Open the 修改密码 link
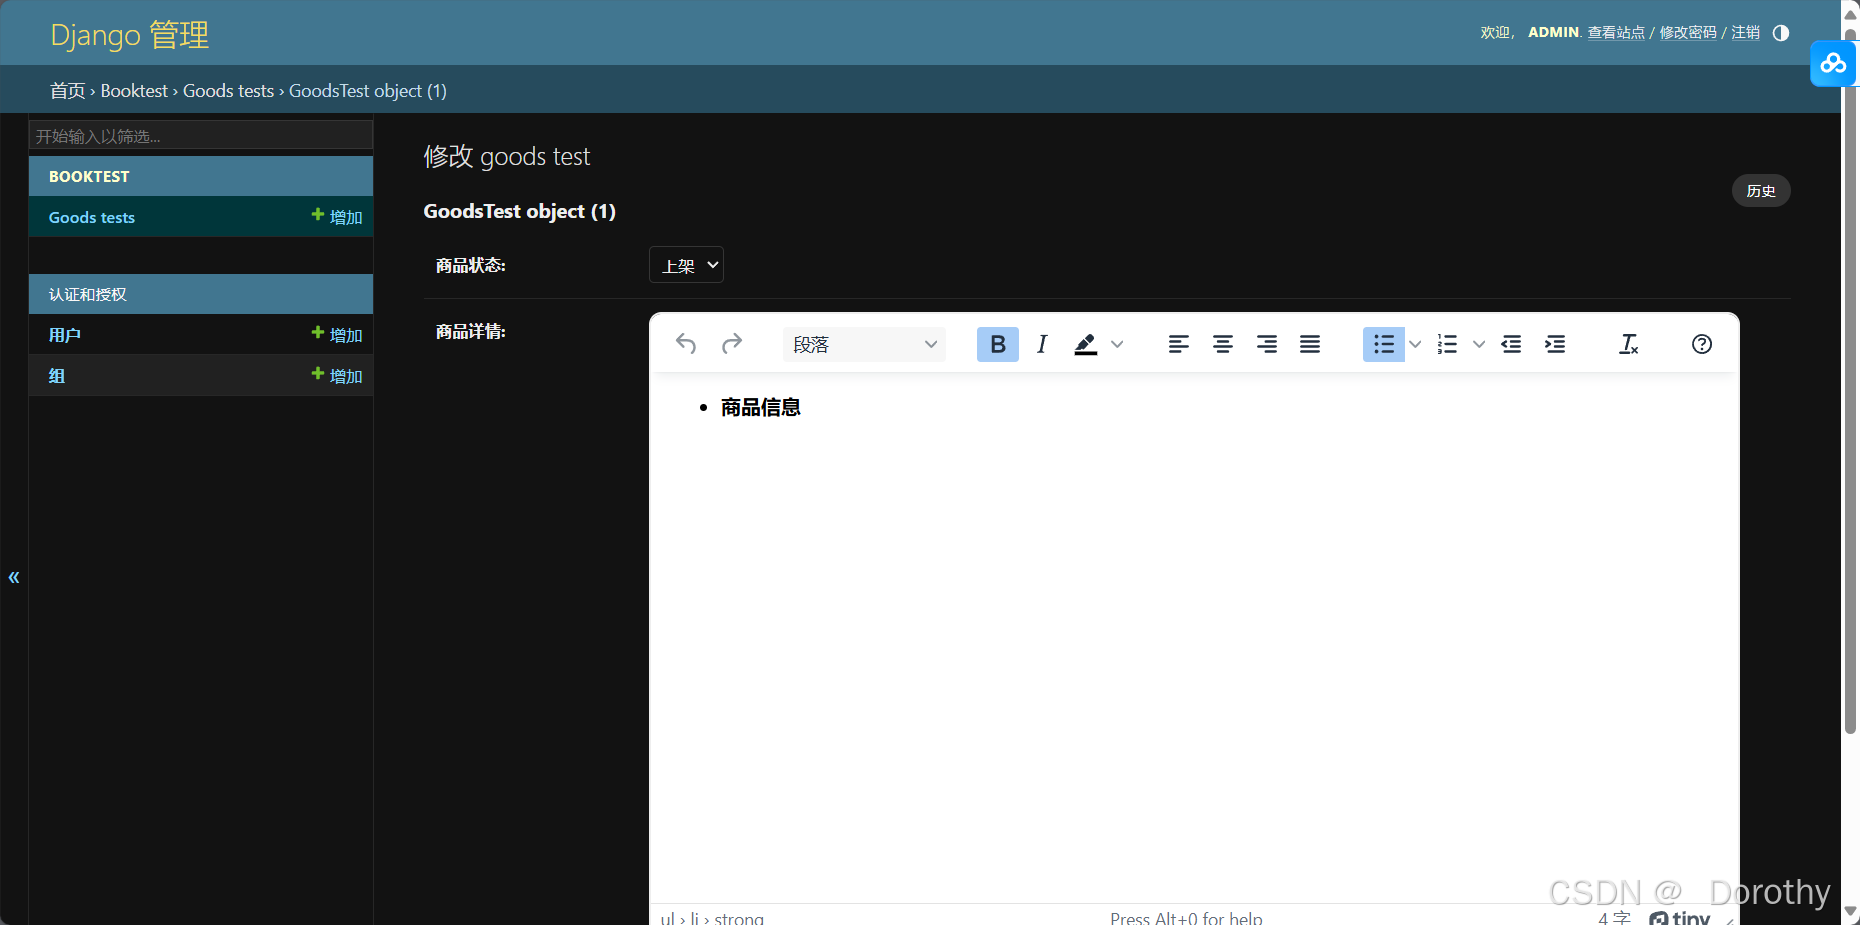 [1688, 33]
